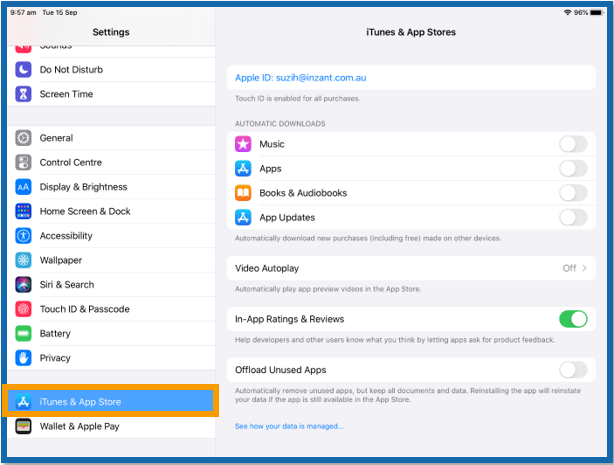Enable automatic Music downloads
The width and height of the screenshot is (614, 465).
tap(573, 144)
